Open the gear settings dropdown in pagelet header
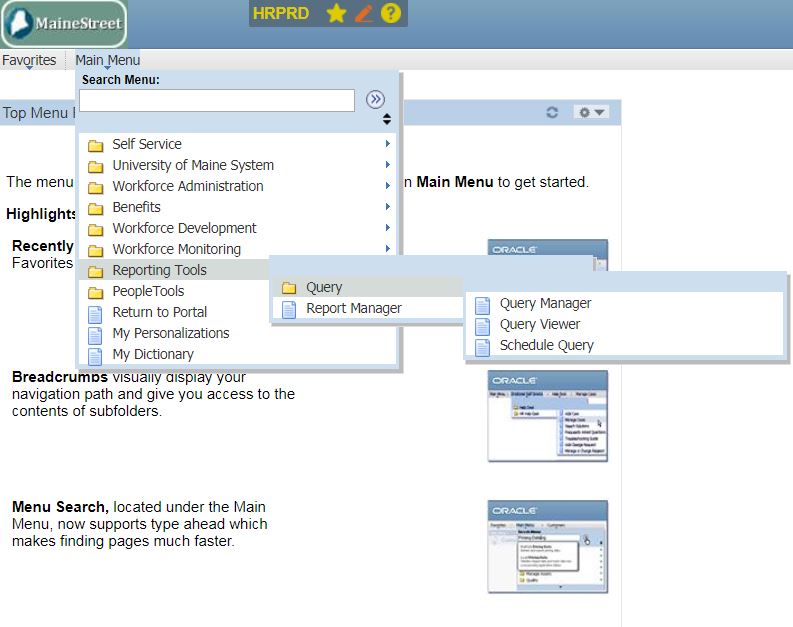 click(591, 112)
